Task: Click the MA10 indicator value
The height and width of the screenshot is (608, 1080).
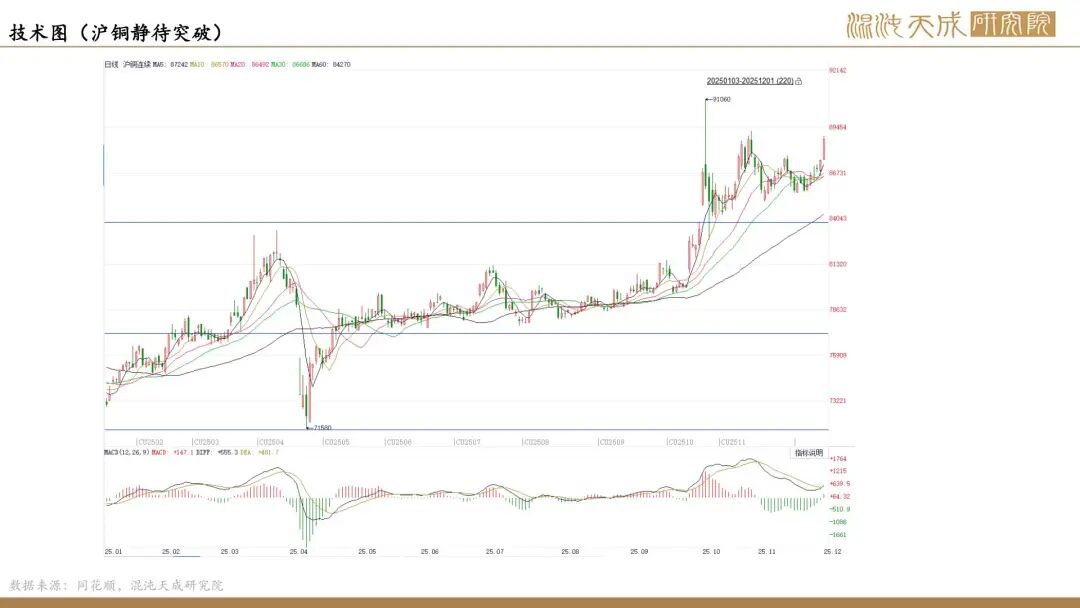Action: pyautogui.click(x=209, y=65)
